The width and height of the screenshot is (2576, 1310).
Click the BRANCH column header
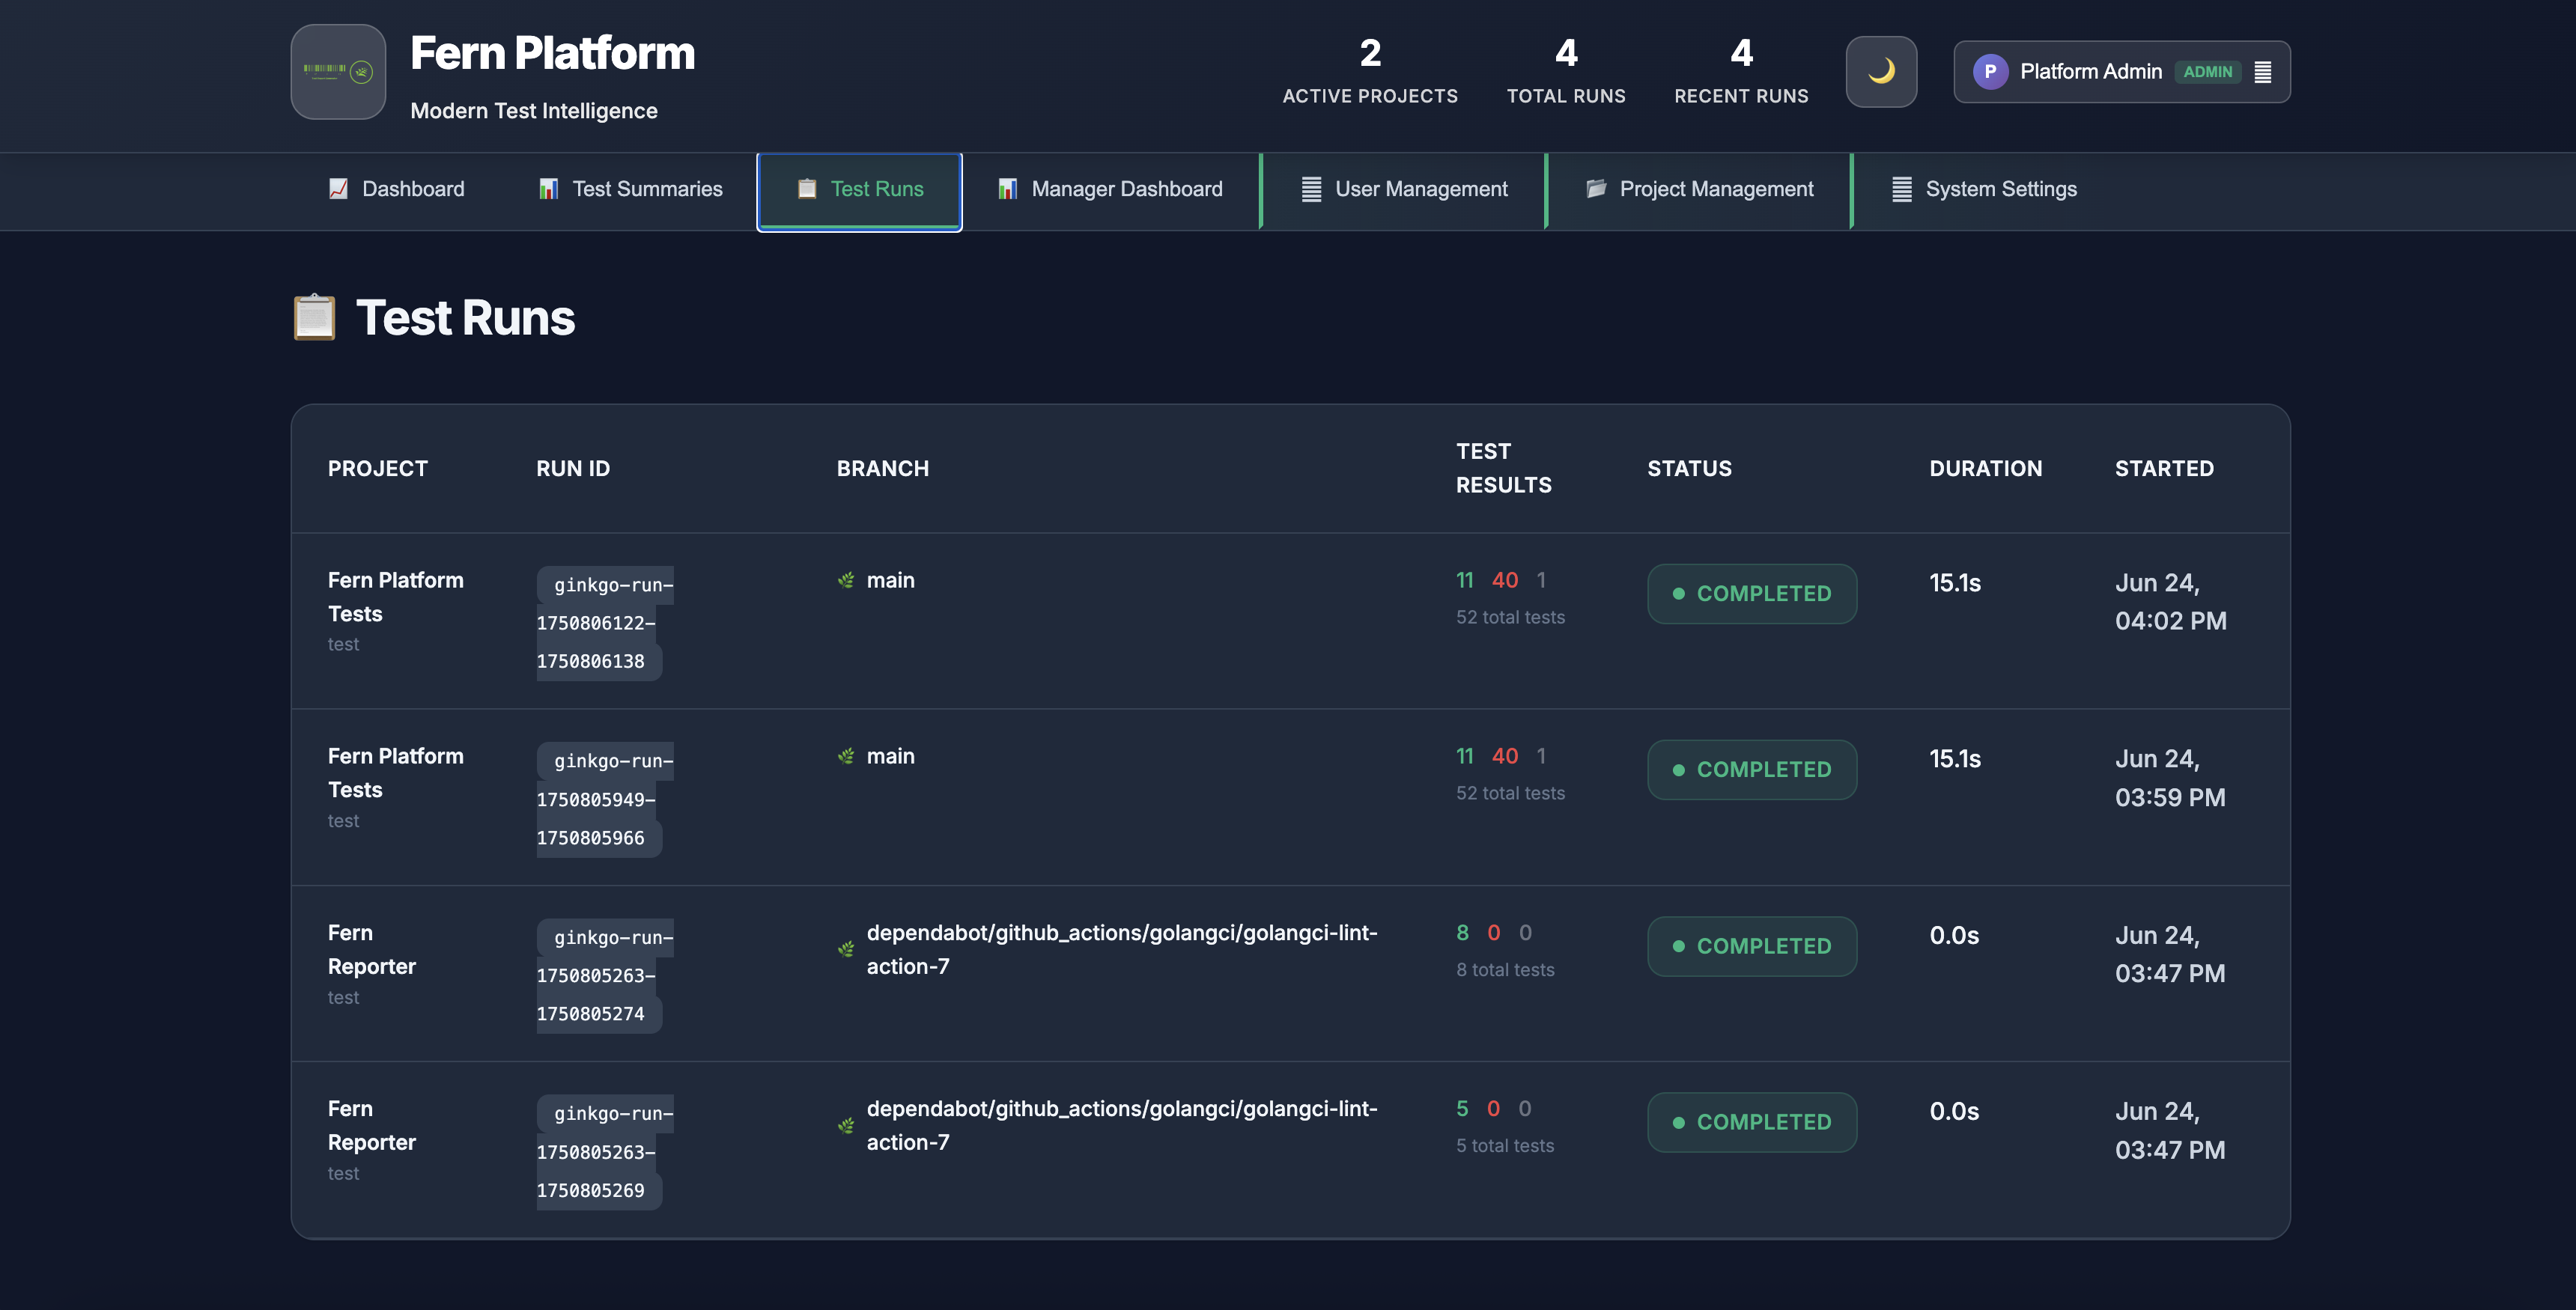[x=883, y=468]
